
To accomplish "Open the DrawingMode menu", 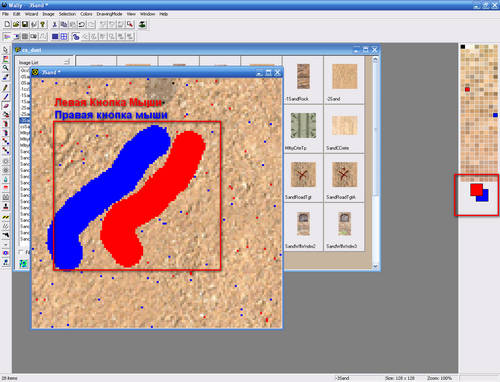I will (x=109, y=14).
